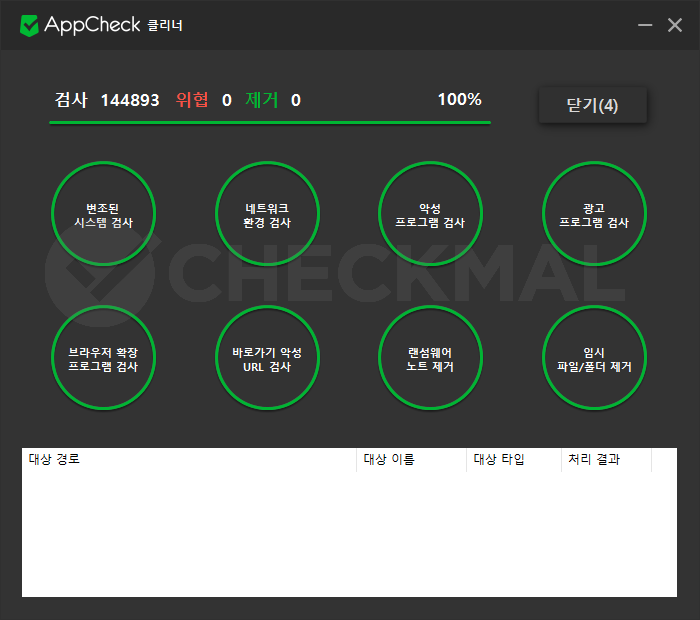
Task: Click the 처리 결과 column header
Action: [605, 460]
